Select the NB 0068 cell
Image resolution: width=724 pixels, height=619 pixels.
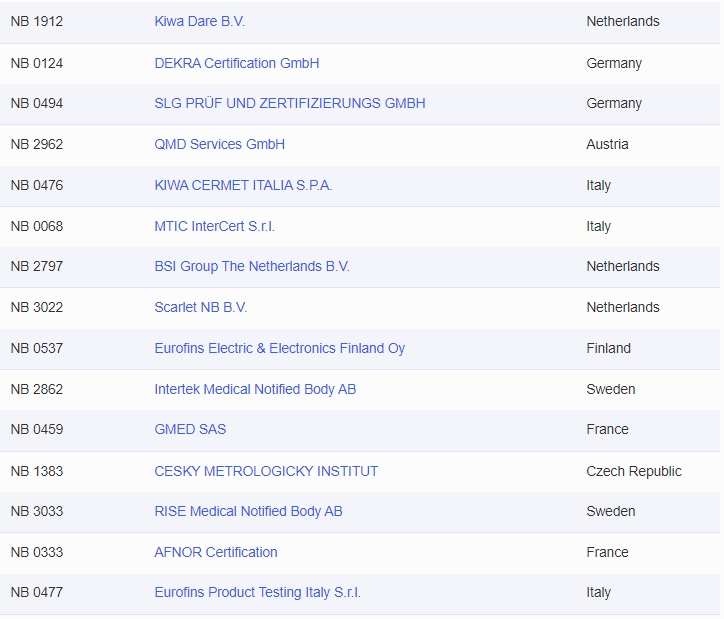pos(37,227)
